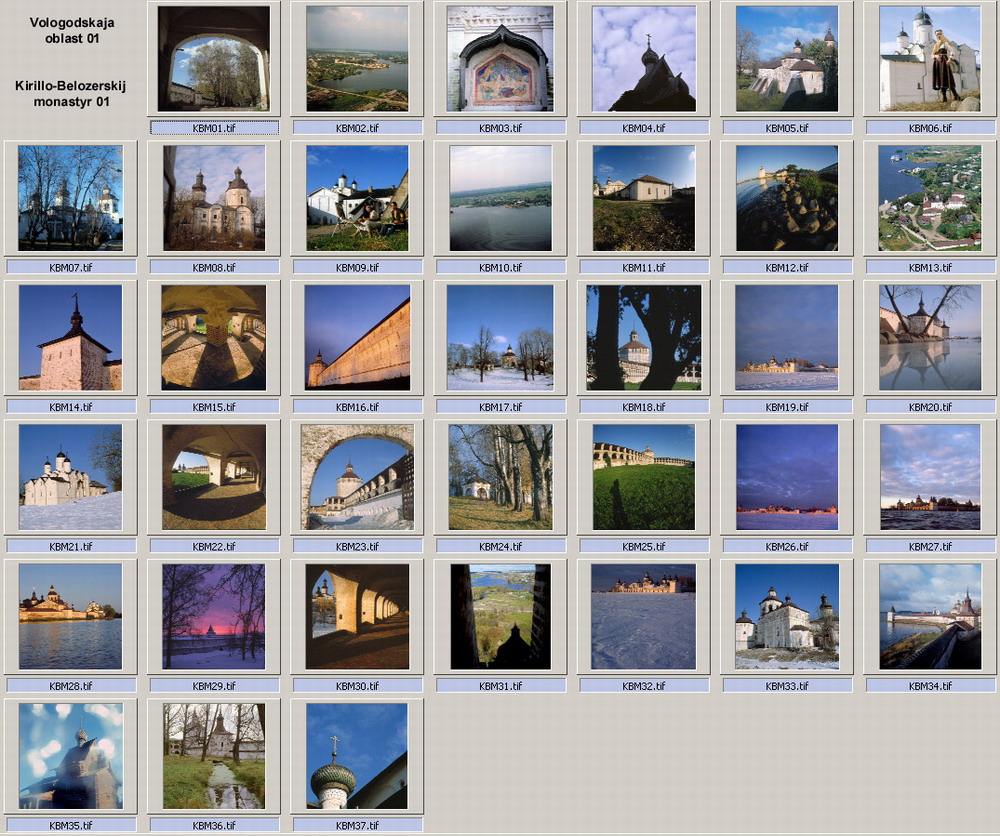Select the KBM10.tif misty lake thumbnail
Image resolution: width=1000 pixels, height=836 pixels.
pyautogui.click(x=501, y=198)
